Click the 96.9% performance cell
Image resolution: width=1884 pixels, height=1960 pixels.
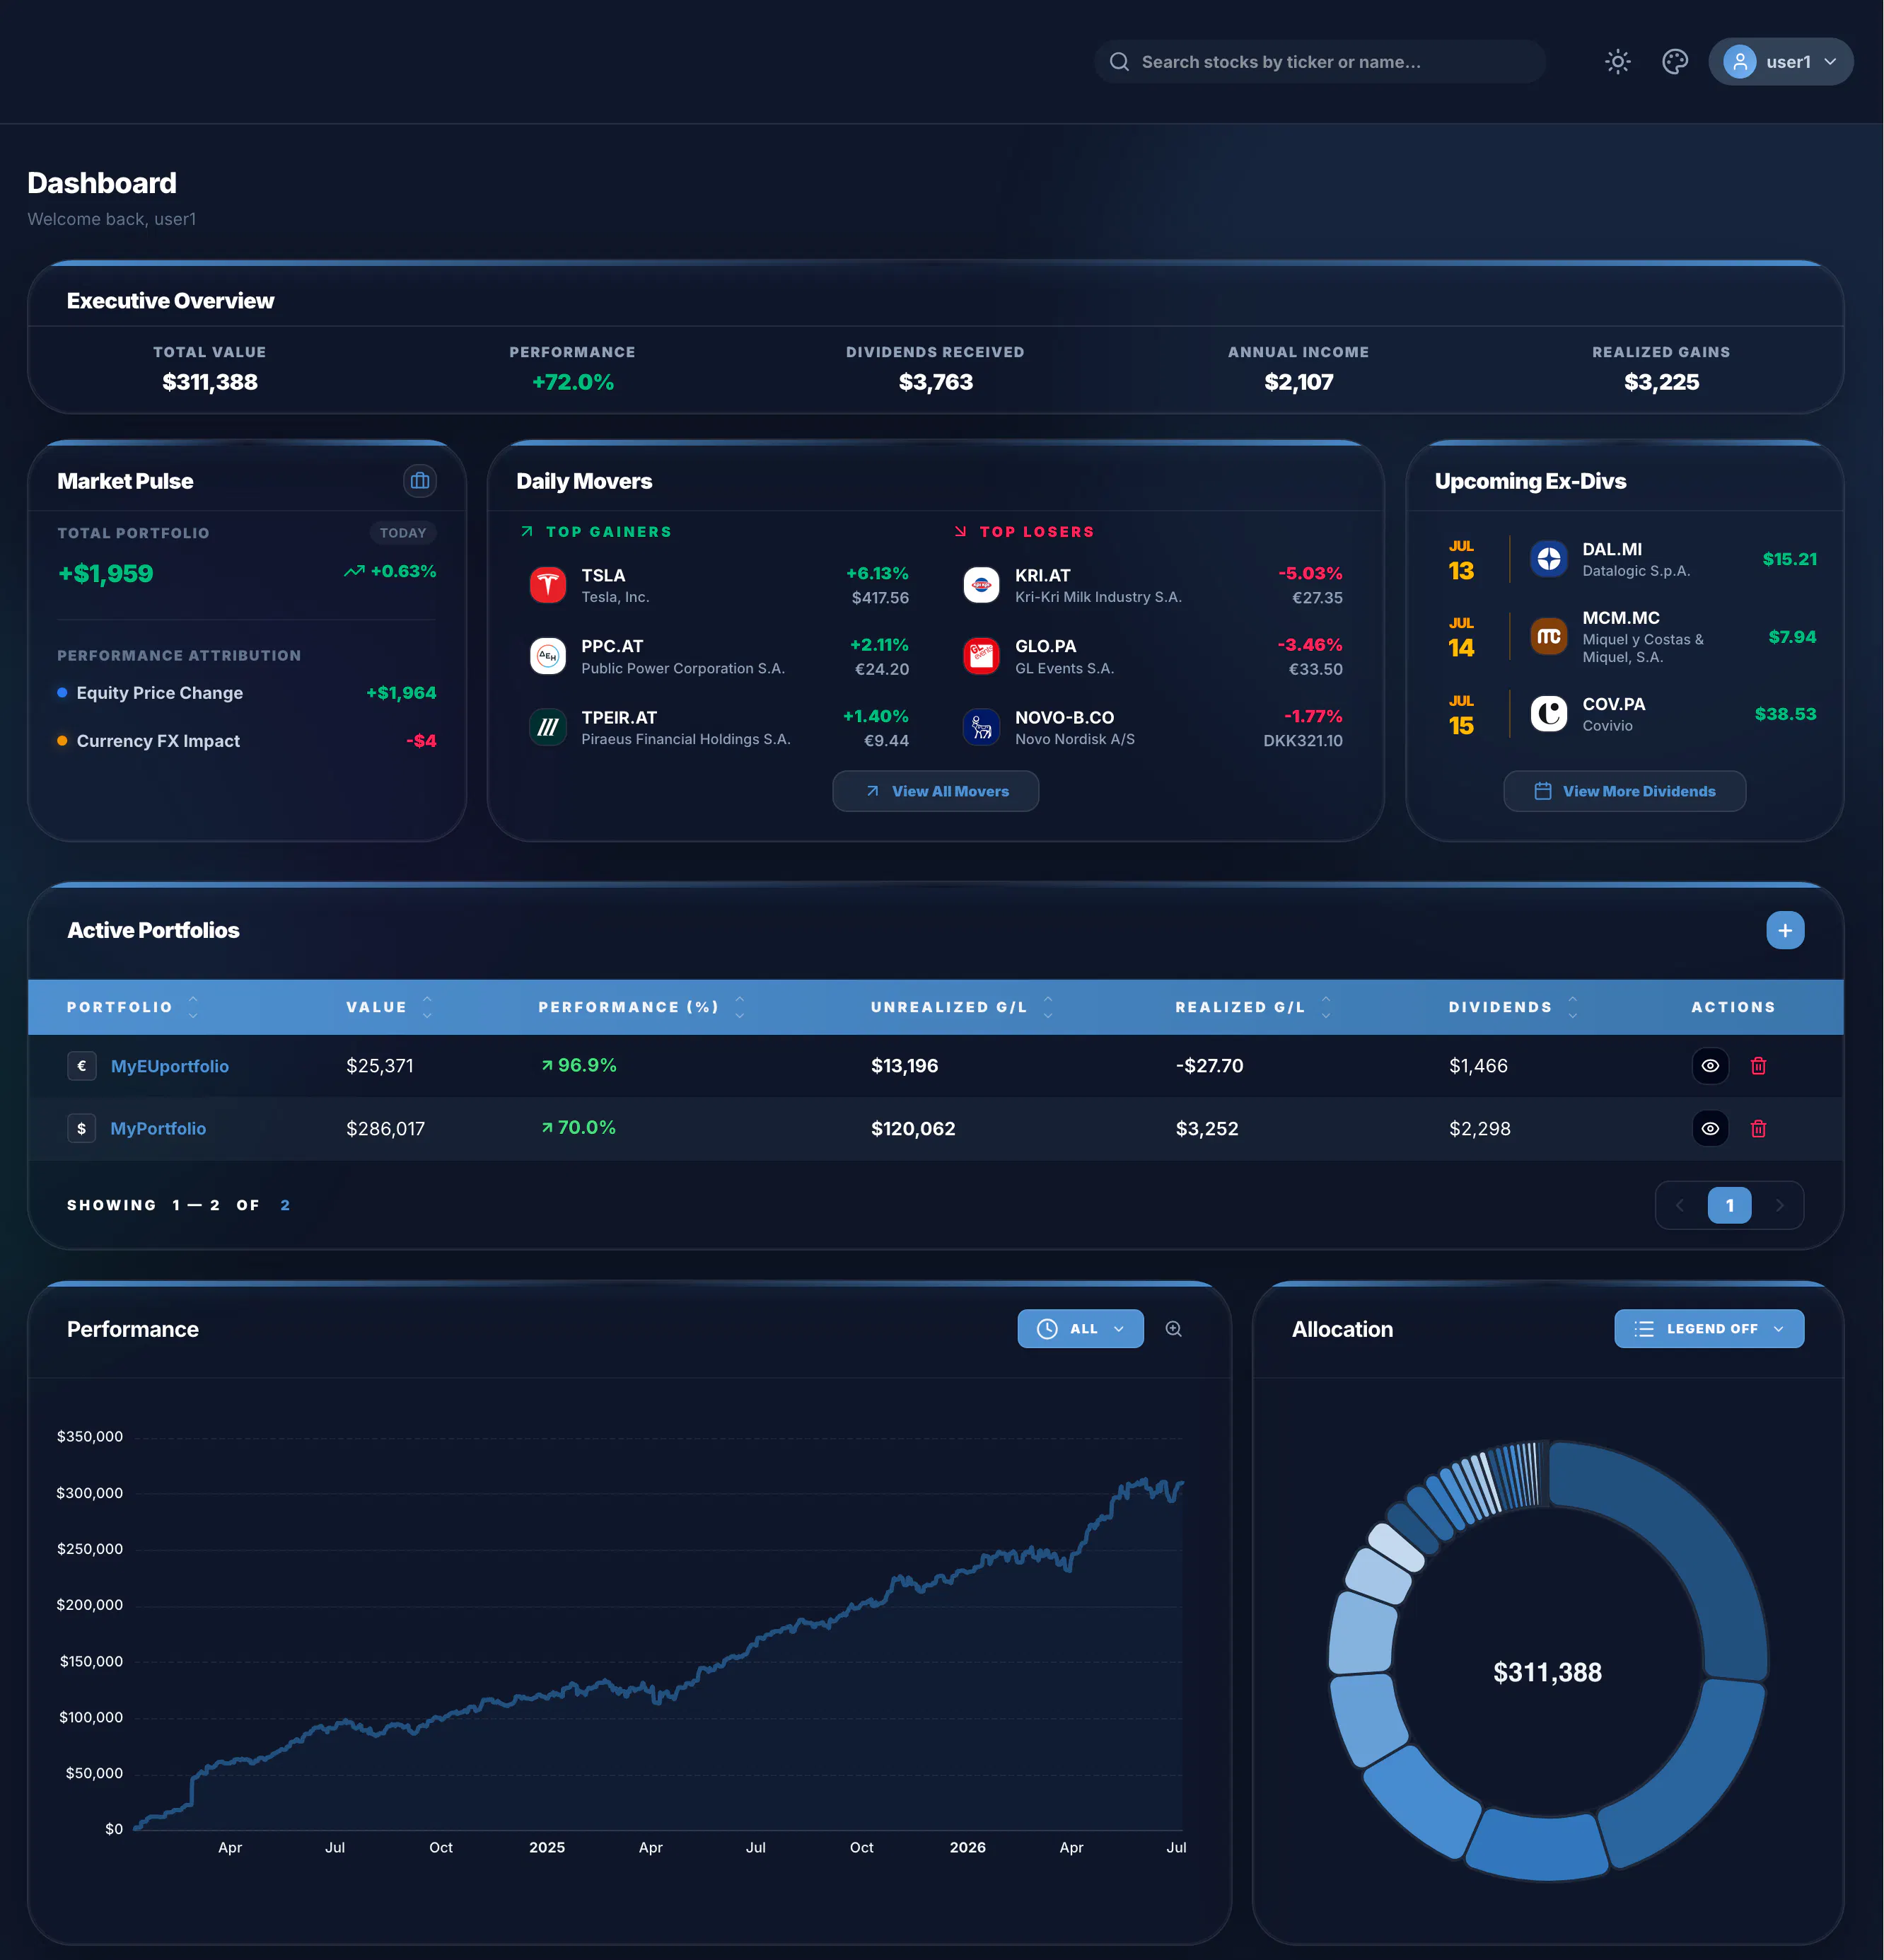(578, 1065)
